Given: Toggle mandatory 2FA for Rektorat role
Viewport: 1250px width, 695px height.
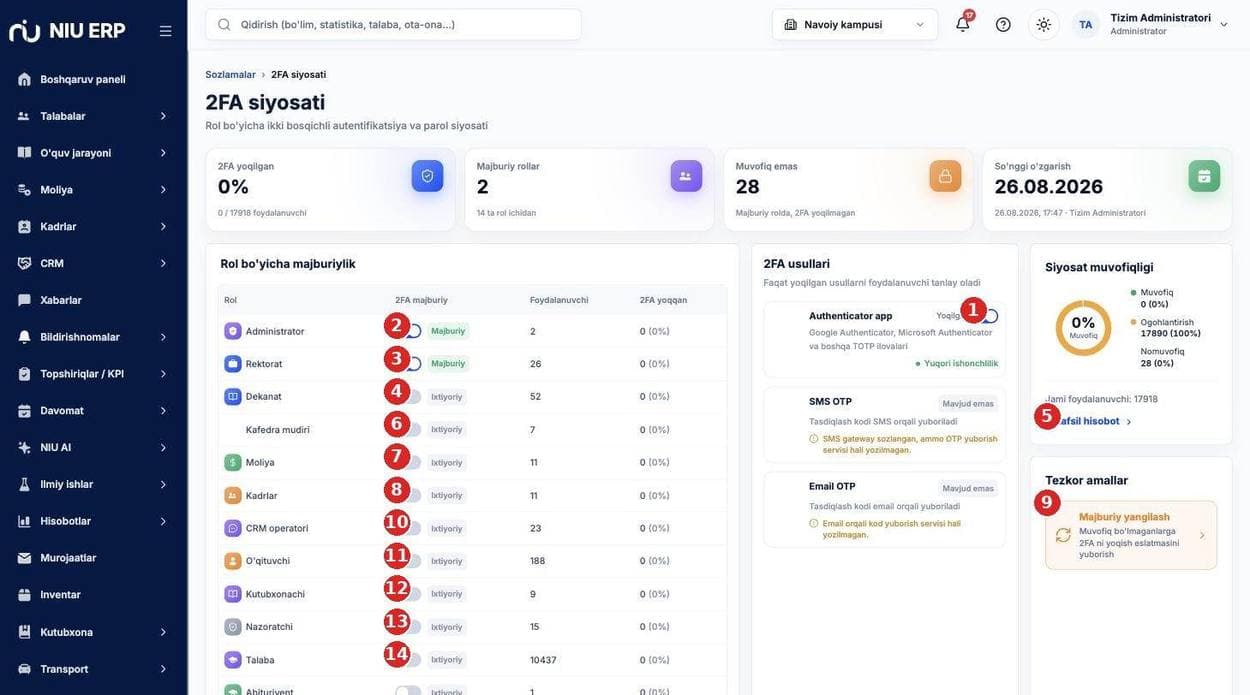Looking at the screenshot, I should (409, 364).
